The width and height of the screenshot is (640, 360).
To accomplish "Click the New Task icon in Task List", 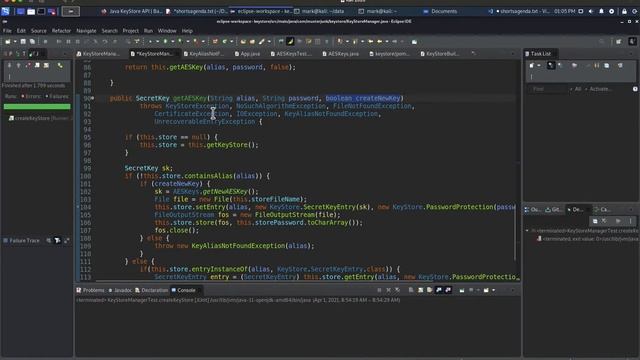I will [531, 65].
